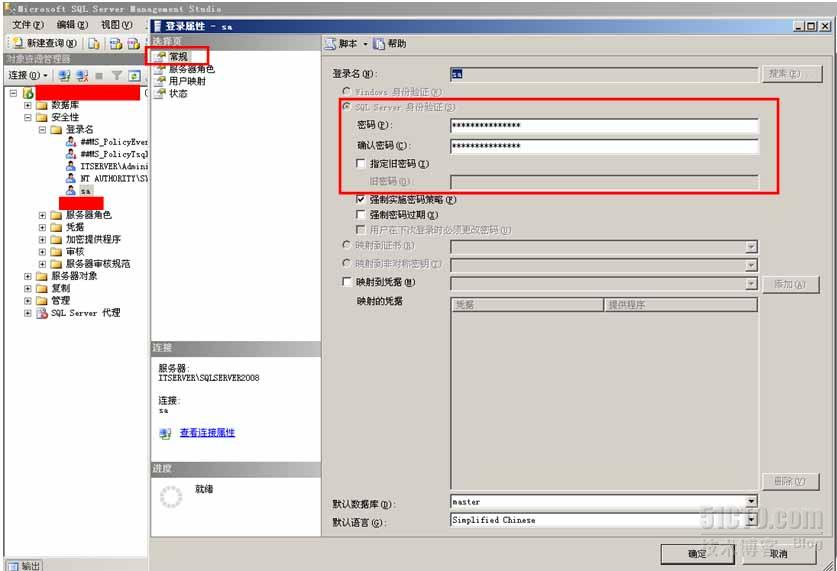The height and width of the screenshot is (571, 837).
Task: Click the stop icon in Object Explorer toolbar
Action: (99, 76)
